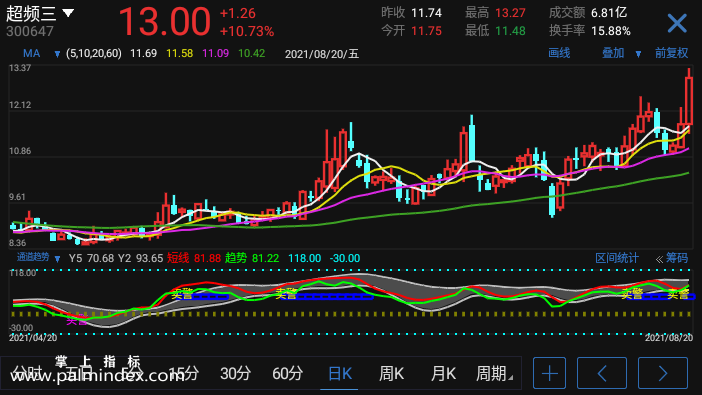Click the yellow MA10 value 11.58
The image size is (702, 395).
[180, 54]
